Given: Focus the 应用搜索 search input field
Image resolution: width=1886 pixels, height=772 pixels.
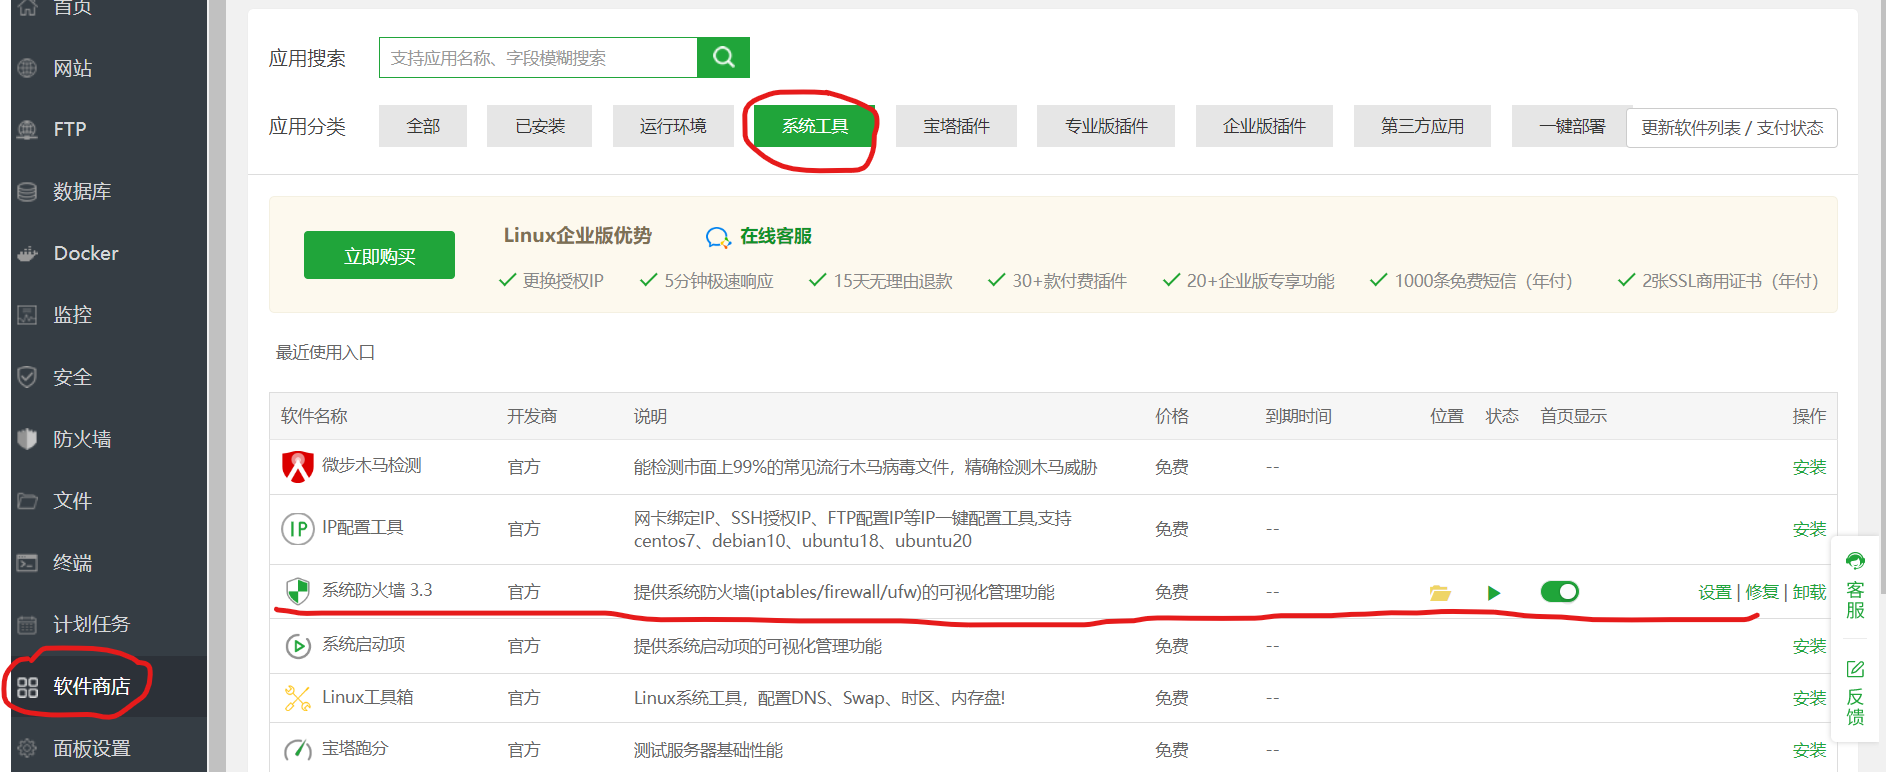Looking at the screenshot, I should click(538, 57).
